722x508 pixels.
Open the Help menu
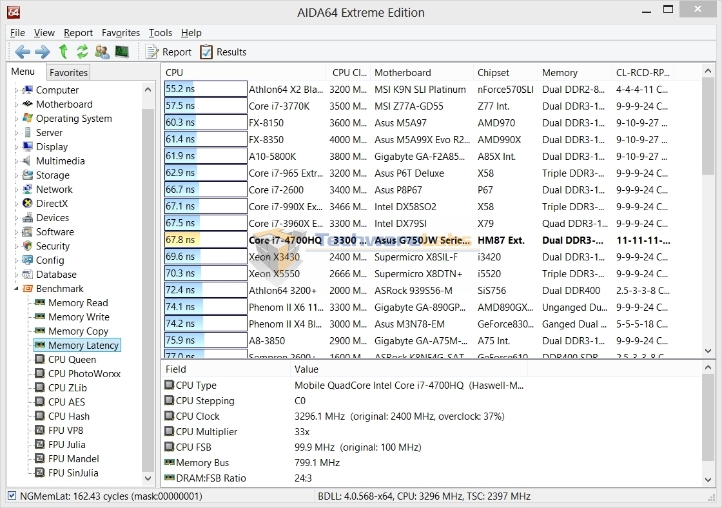[191, 33]
